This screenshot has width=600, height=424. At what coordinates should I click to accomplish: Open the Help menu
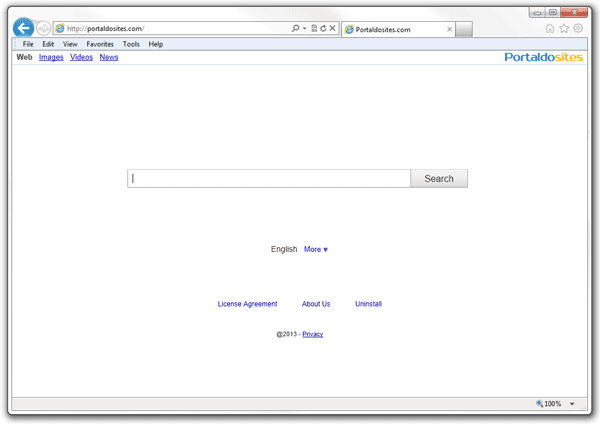tap(156, 44)
